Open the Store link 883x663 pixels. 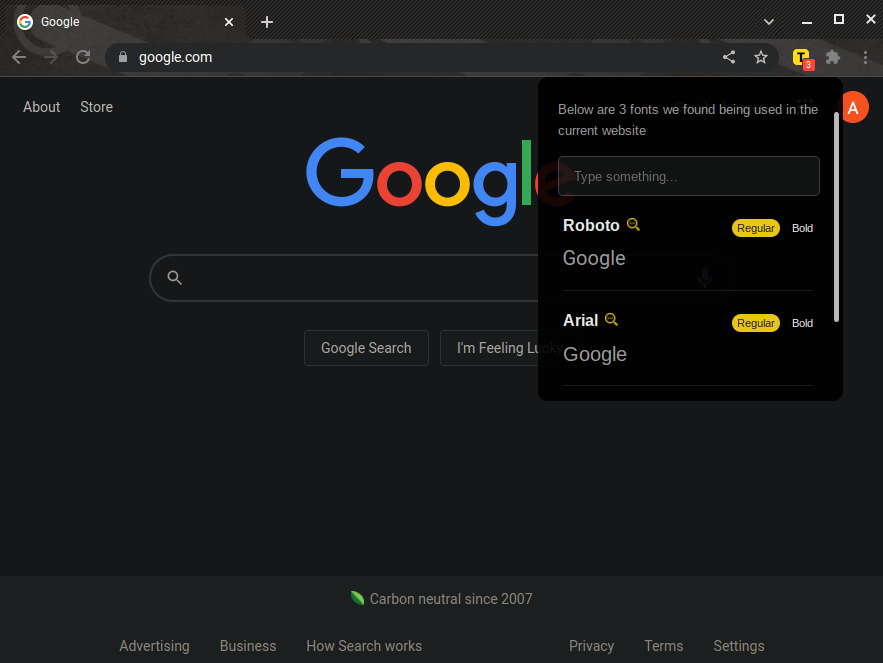[x=96, y=107]
